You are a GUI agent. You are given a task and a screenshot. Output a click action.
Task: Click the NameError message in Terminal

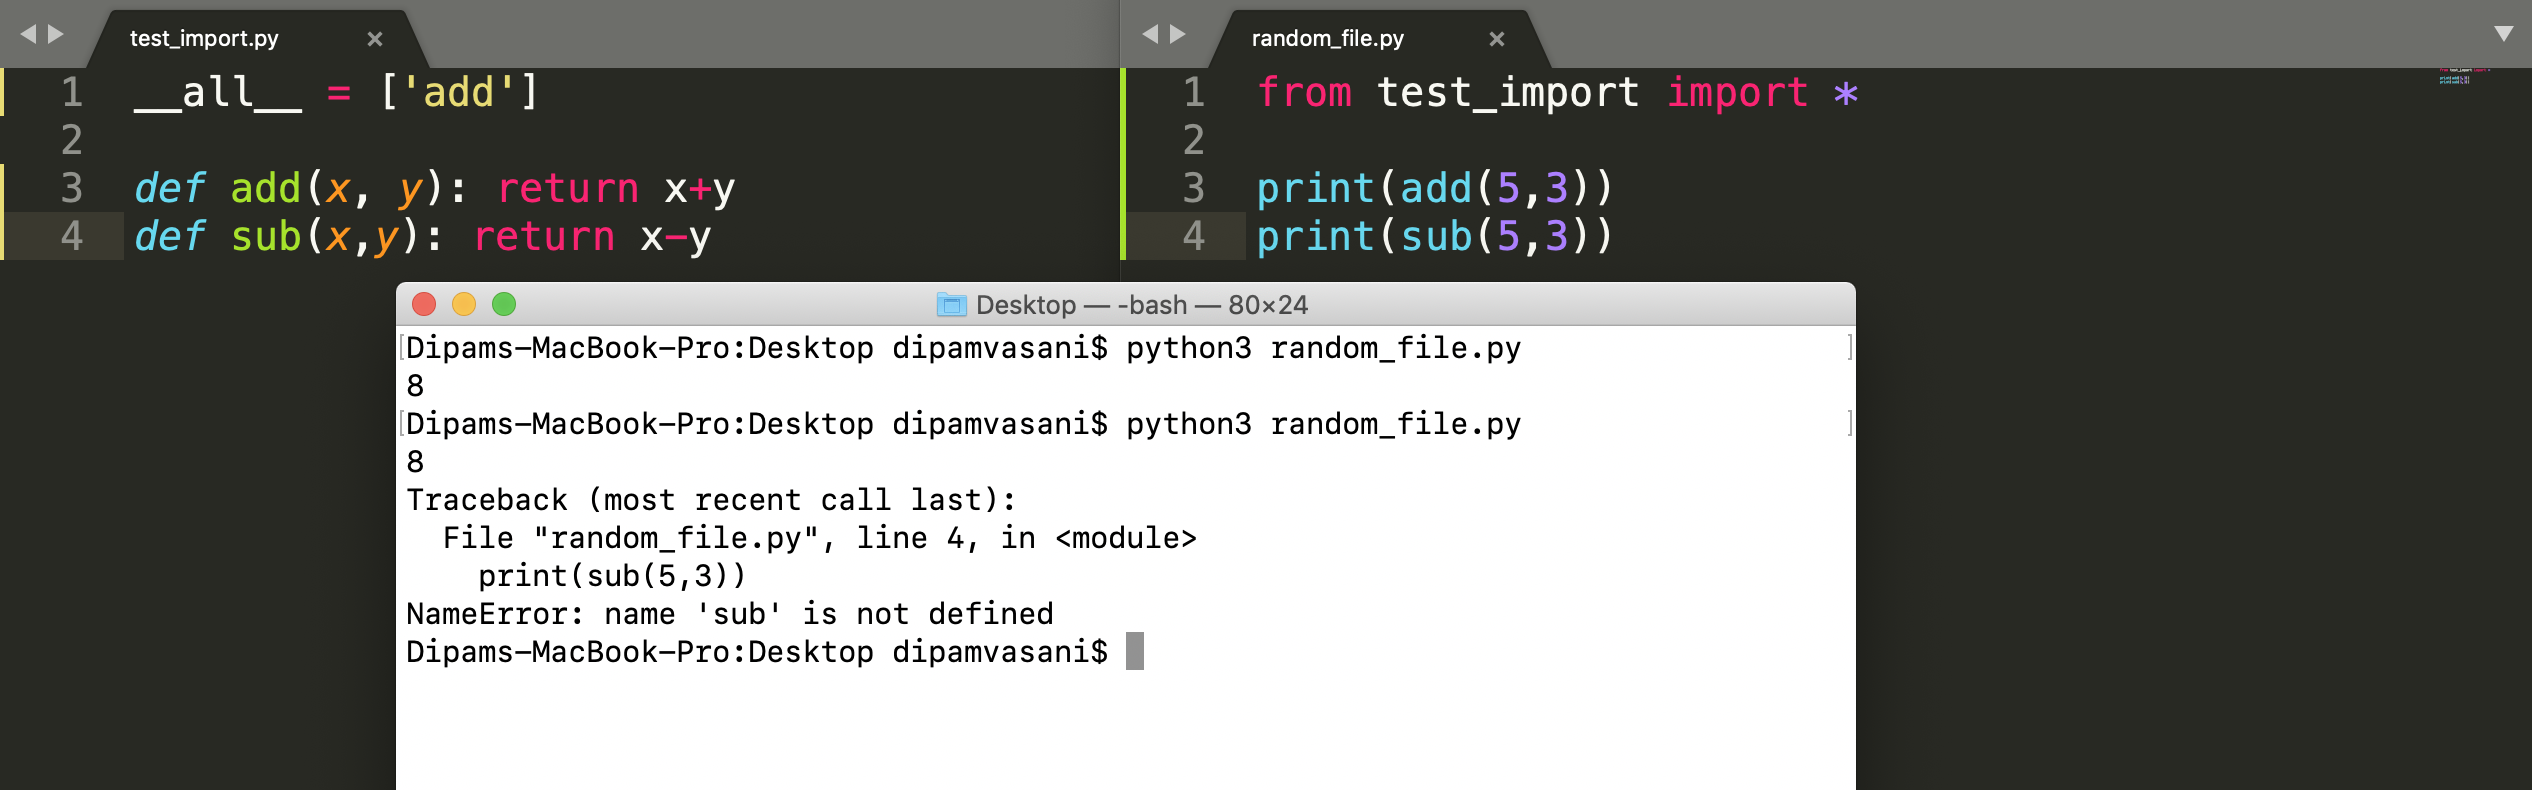tap(729, 614)
